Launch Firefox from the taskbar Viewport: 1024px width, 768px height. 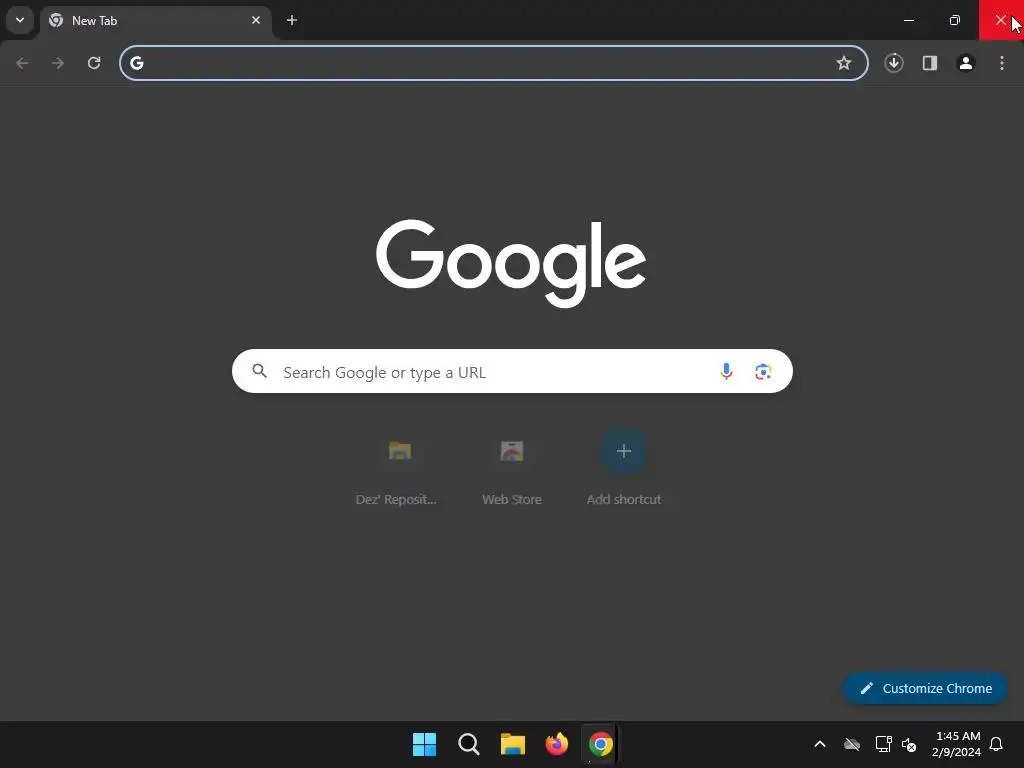[x=556, y=744]
